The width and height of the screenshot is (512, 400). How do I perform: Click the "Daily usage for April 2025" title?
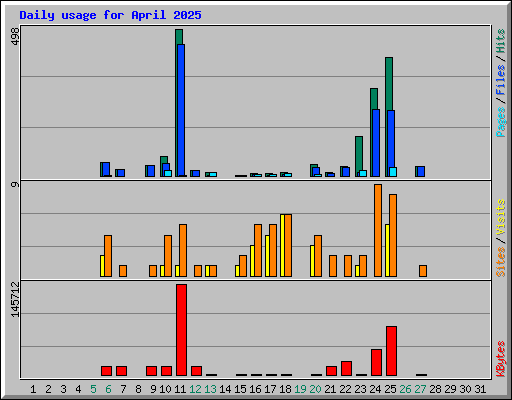coord(110,15)
